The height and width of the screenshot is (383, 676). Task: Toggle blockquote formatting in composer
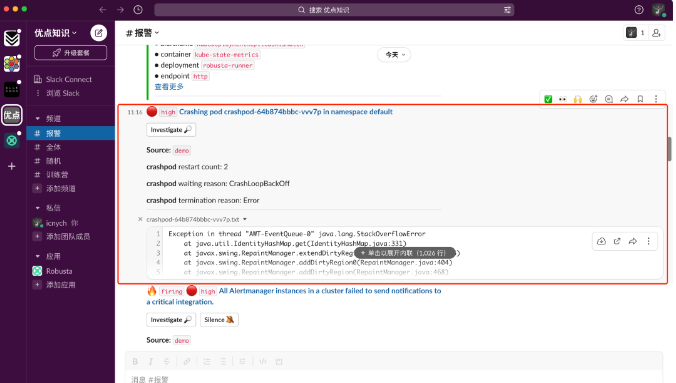tap(243, 361)
